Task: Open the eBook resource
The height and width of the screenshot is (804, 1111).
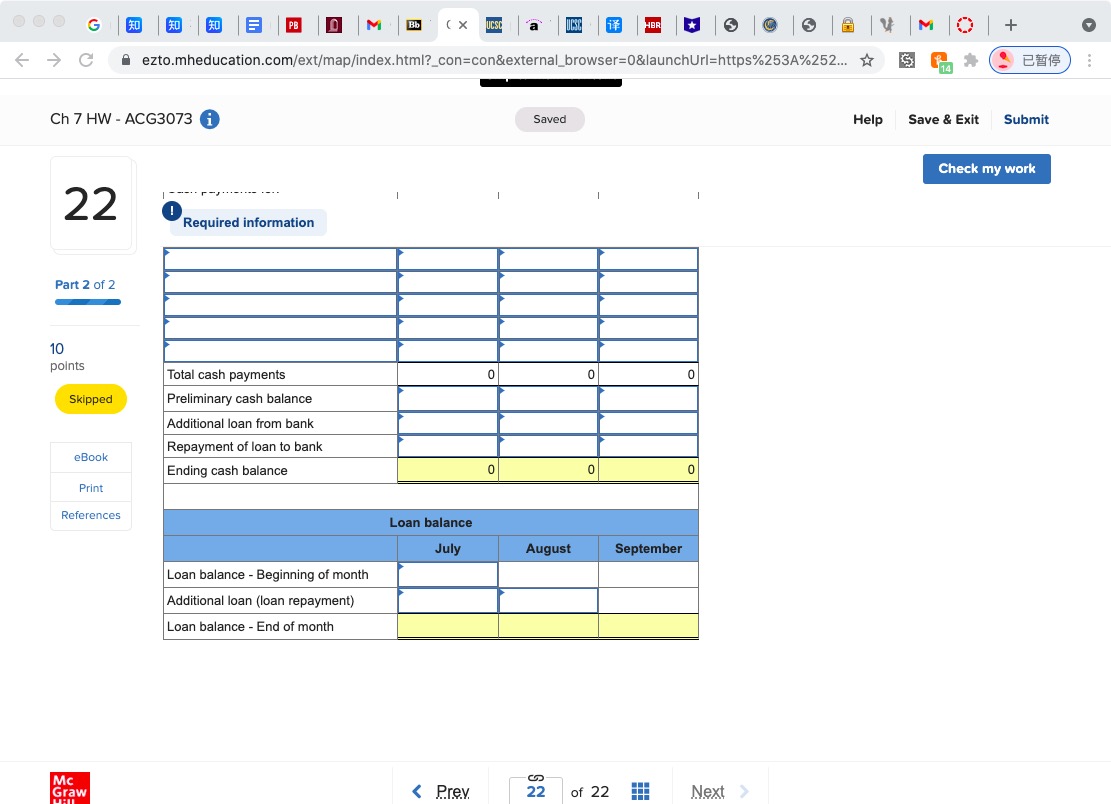Action: tap(91, 457)
